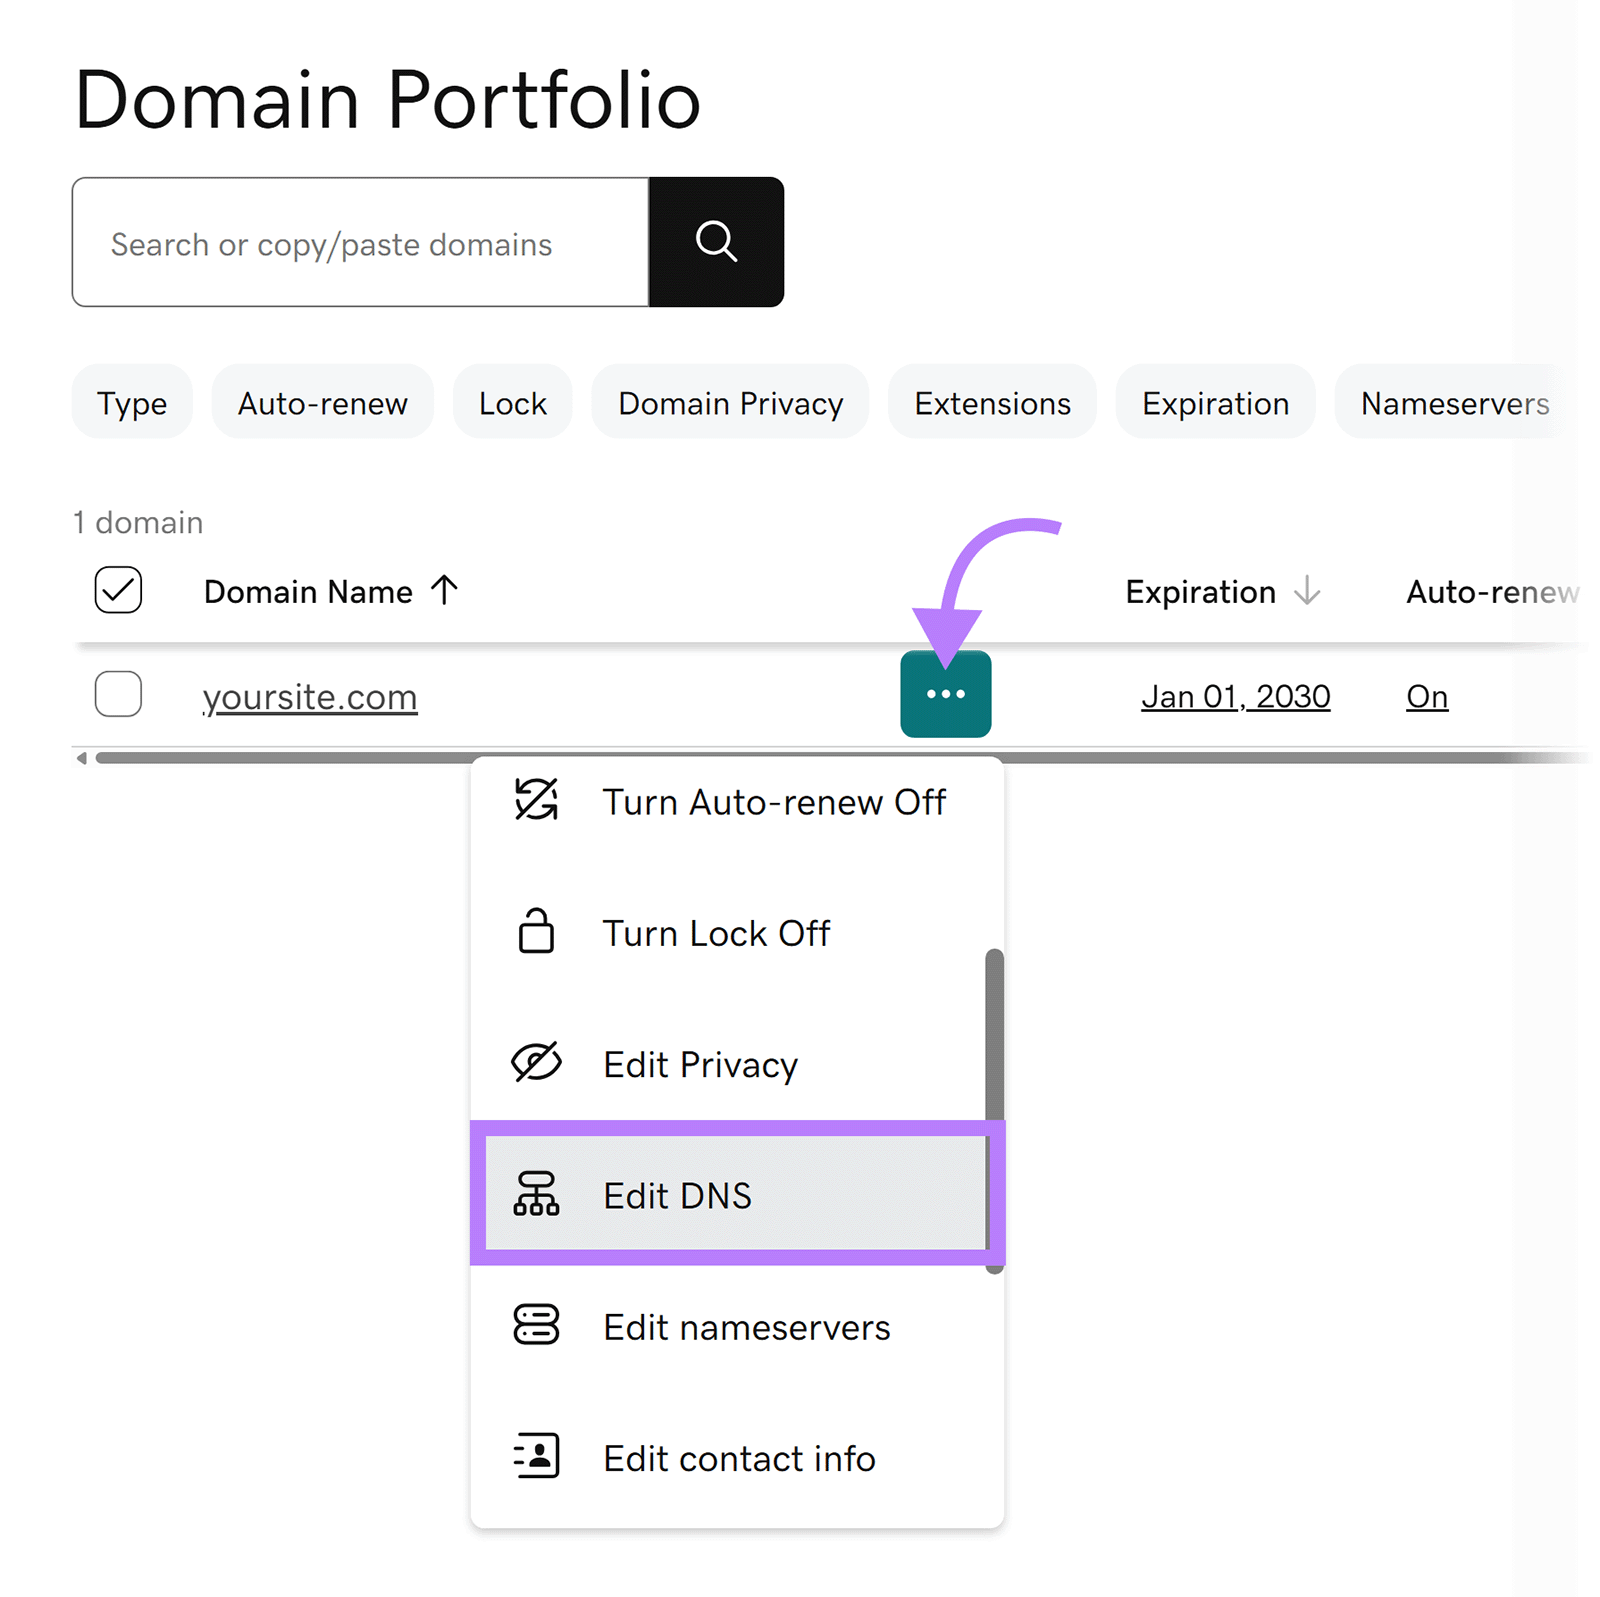Select Edit contact info in the menu
Screen dimensions: 1600x1597
coord(739,1457)
